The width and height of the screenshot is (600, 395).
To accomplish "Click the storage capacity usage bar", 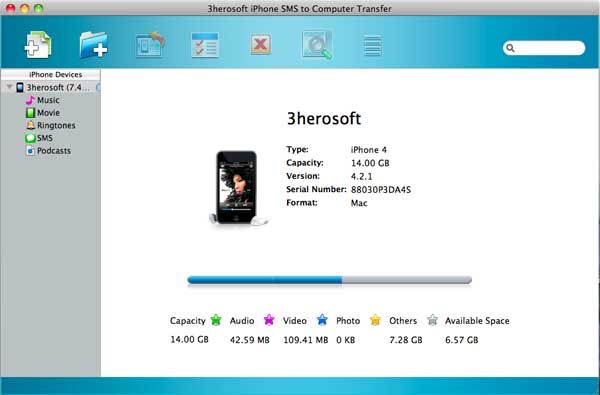I will click(329, 280).
